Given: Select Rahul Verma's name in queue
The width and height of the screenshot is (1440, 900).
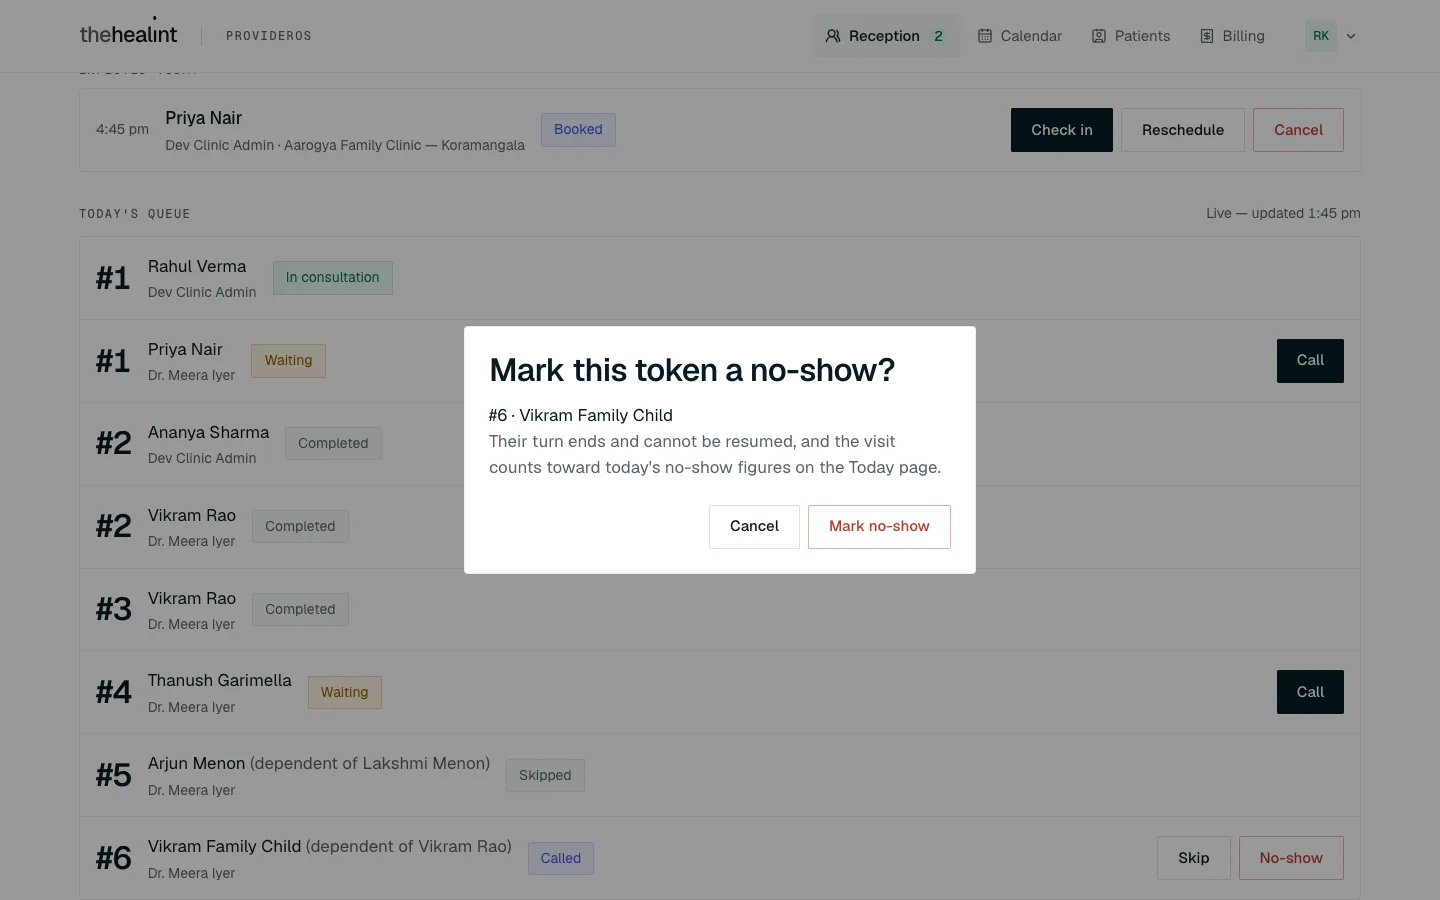Looking at the screenshot, I should (x=197, y=267).
